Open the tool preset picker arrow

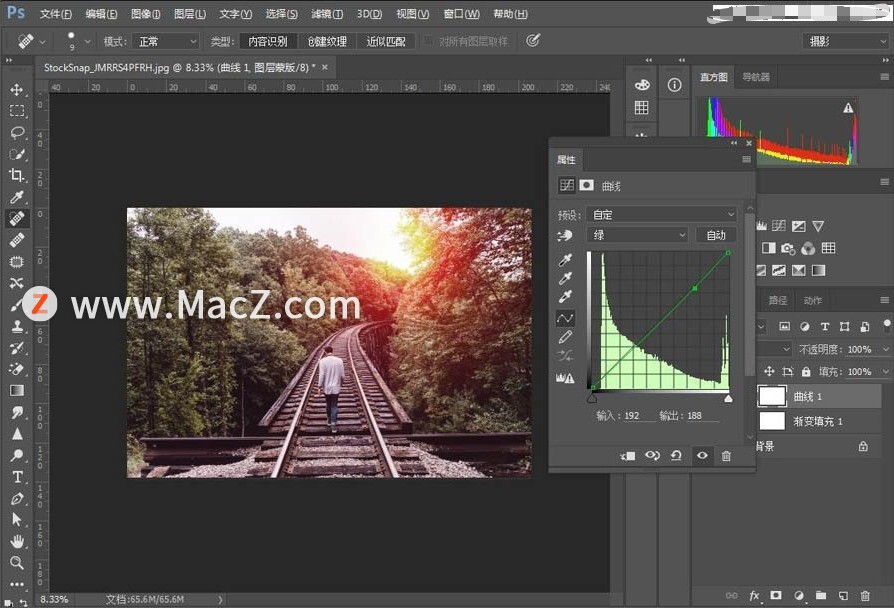coord(42,42)
